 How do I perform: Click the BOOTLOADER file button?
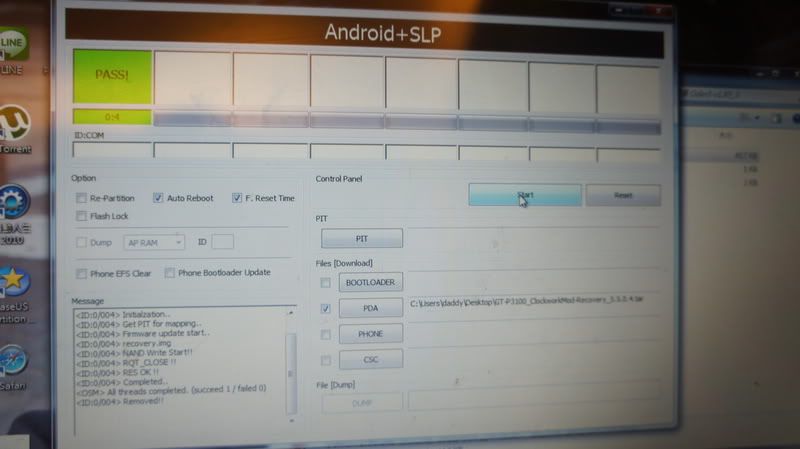pyautogui.click(x=370, y=282)
